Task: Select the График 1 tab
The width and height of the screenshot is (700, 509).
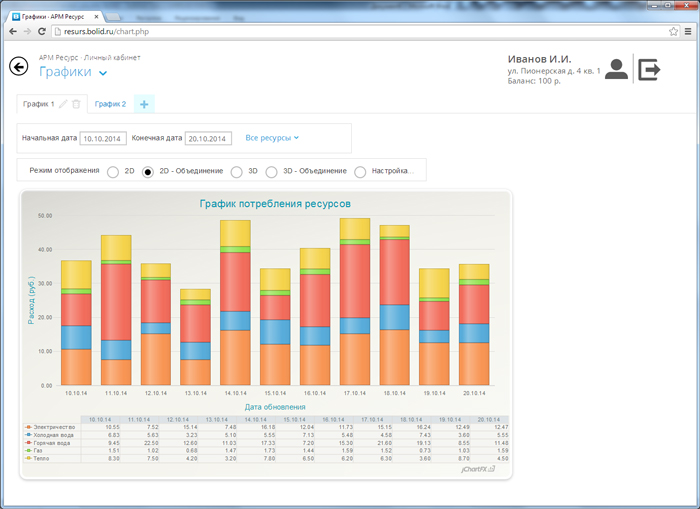Action: 38,104
